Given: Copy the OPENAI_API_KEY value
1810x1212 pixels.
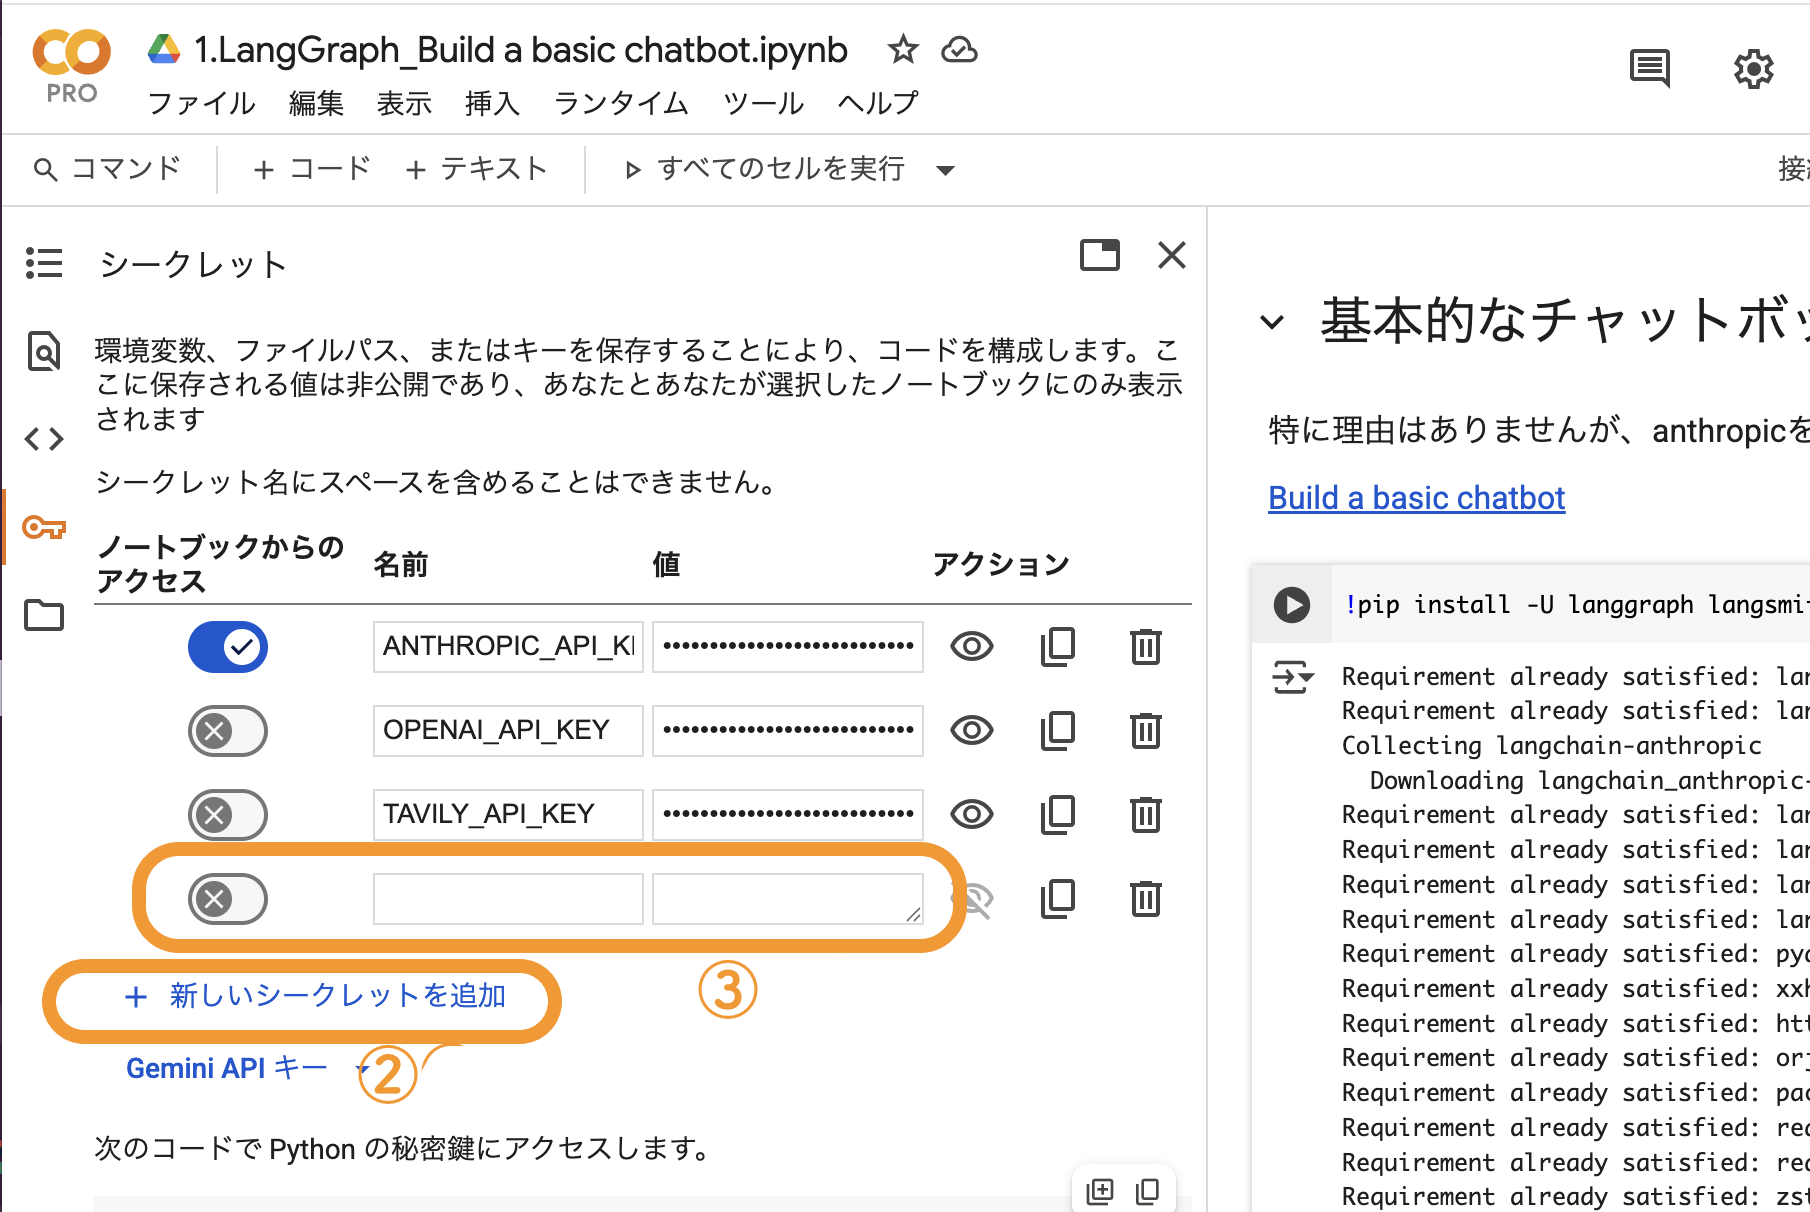Looking at the screenshot, I should (x=1058, y=731).
